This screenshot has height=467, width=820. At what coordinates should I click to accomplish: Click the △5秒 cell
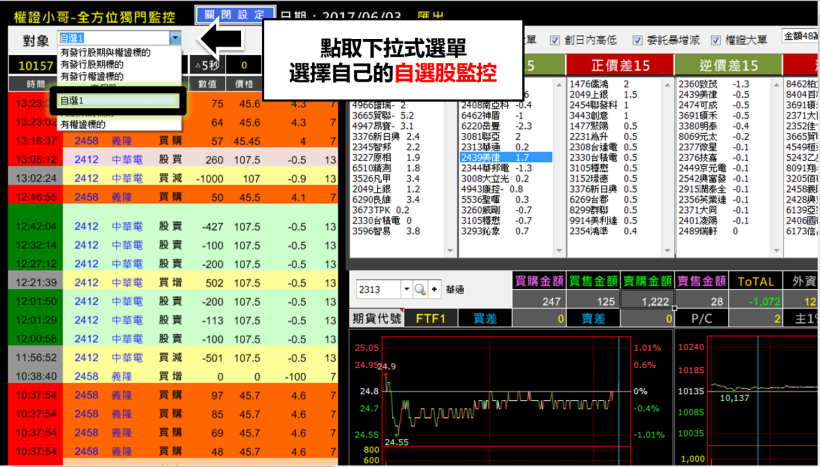point(207,65)
